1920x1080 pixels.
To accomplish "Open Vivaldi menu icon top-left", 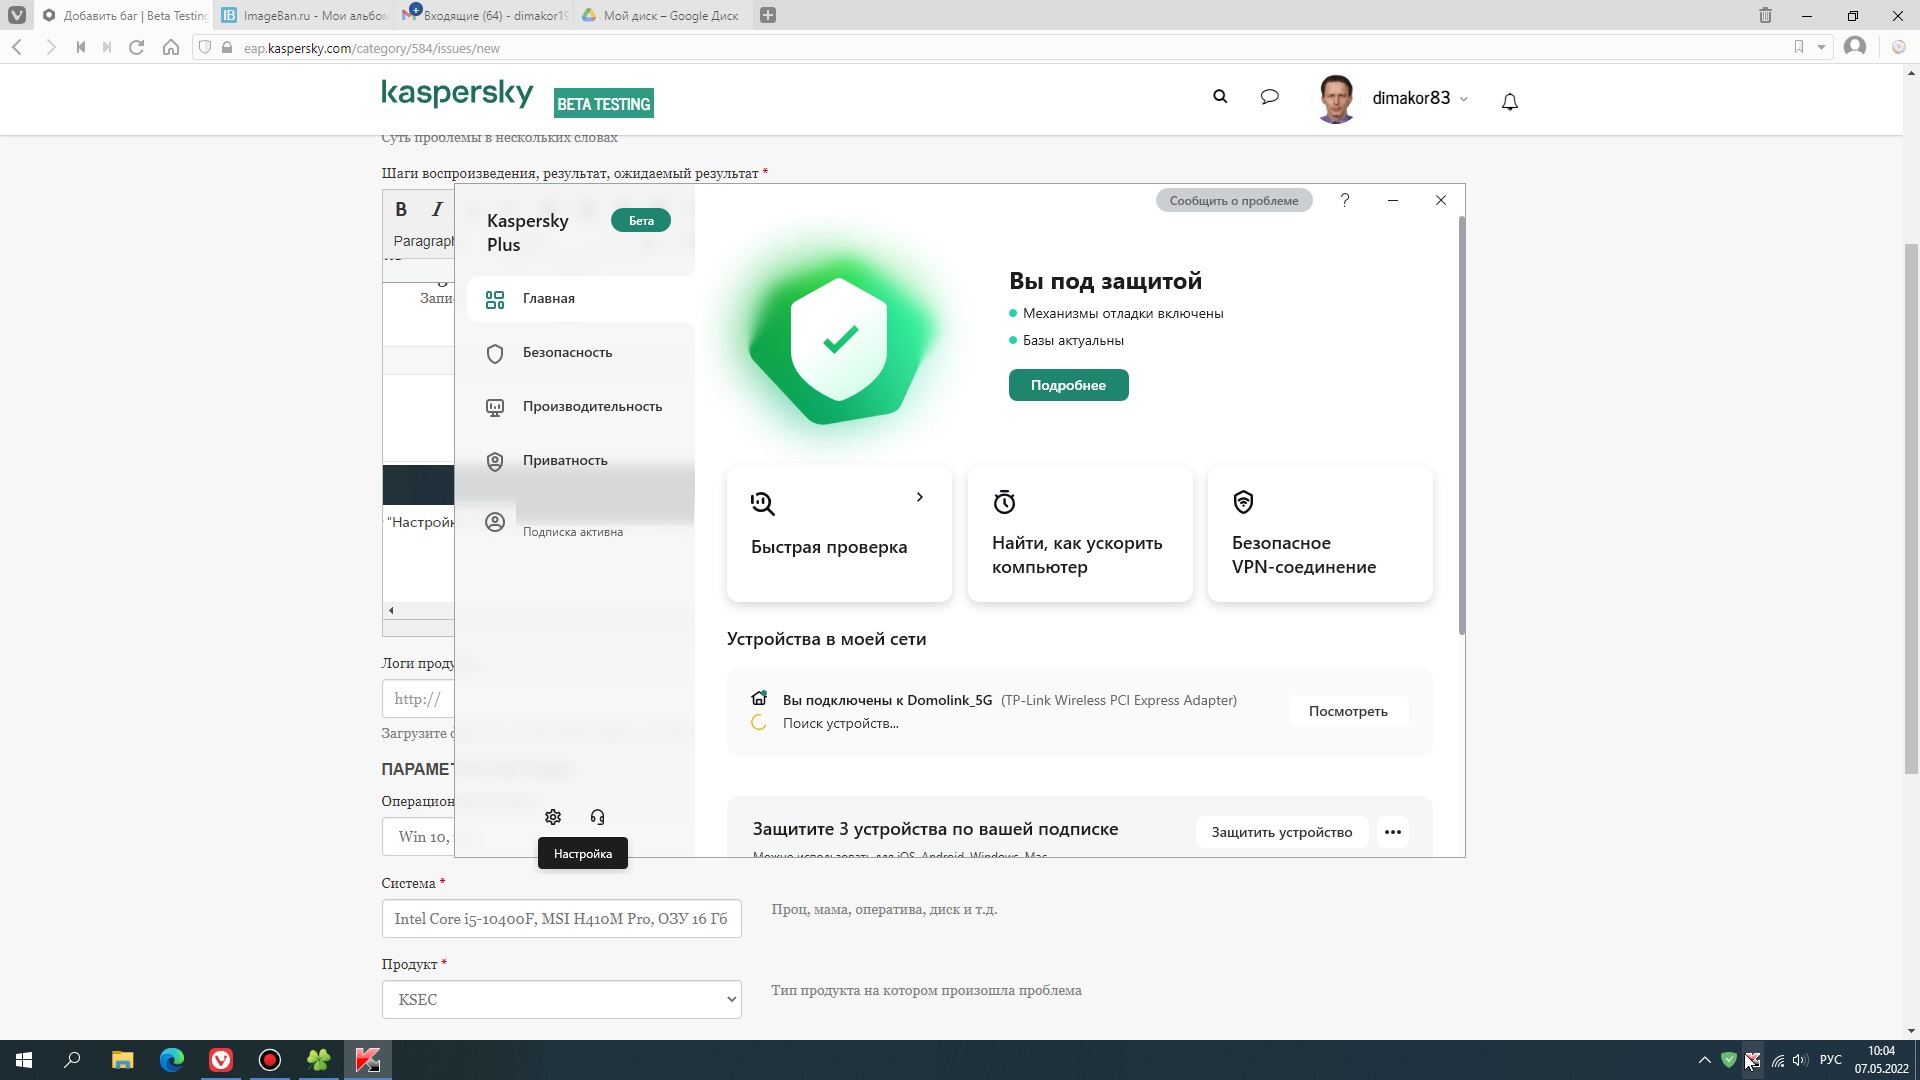I will tap(16, 15).
